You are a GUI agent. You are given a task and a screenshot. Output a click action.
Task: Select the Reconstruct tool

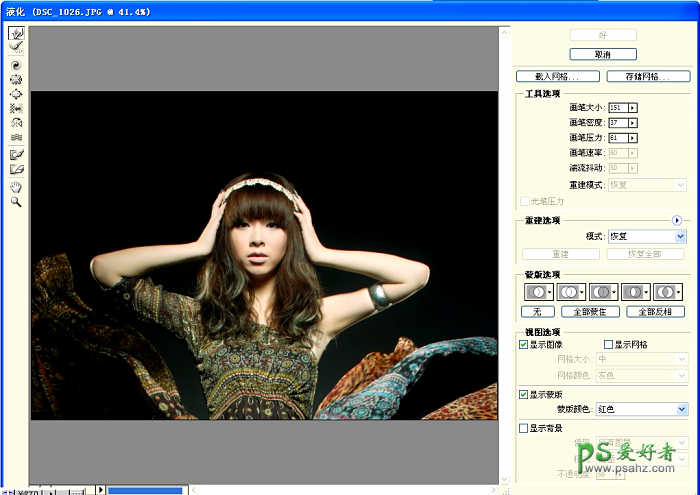pyautogui.click(x=16, y=46)
